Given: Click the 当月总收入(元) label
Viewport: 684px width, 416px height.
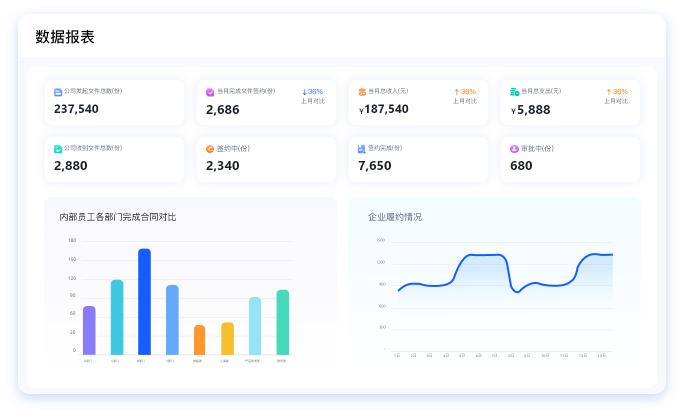Looking at the screenshot, I should 388,91.
